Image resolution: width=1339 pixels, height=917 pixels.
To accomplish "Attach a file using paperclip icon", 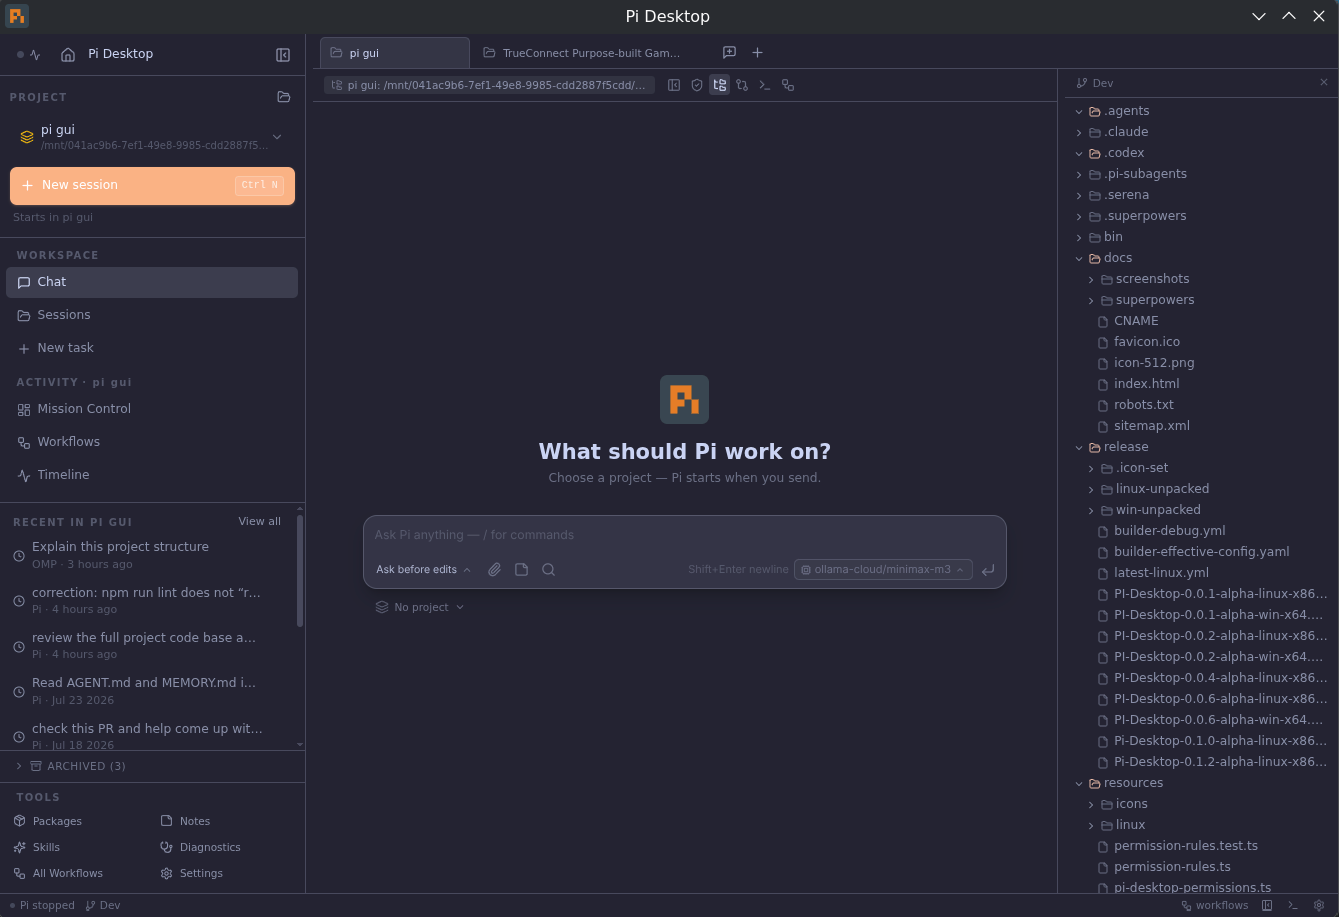I will (x=494, y=569).
